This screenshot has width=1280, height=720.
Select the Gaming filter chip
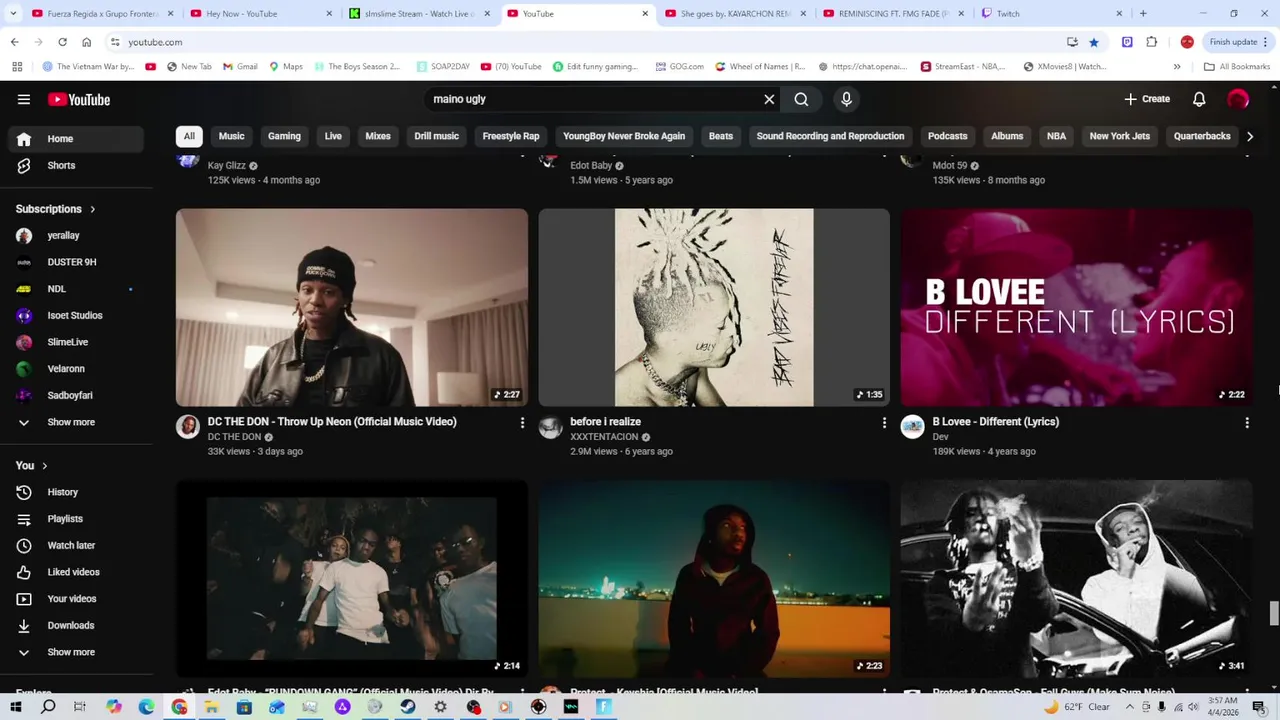pyautogui.click(x=284, y=136)
